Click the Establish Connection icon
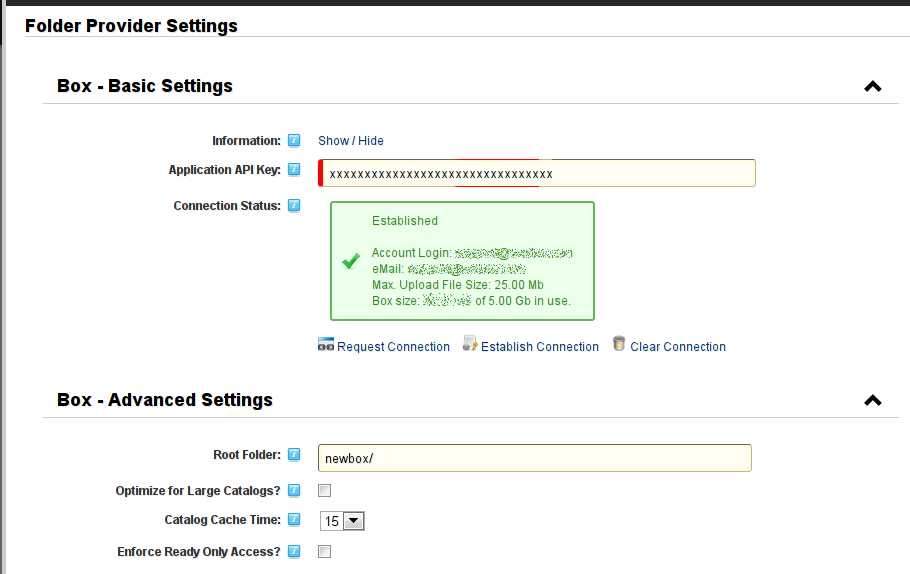This screenshot has height=574, width=910. [x=470, y=344]
